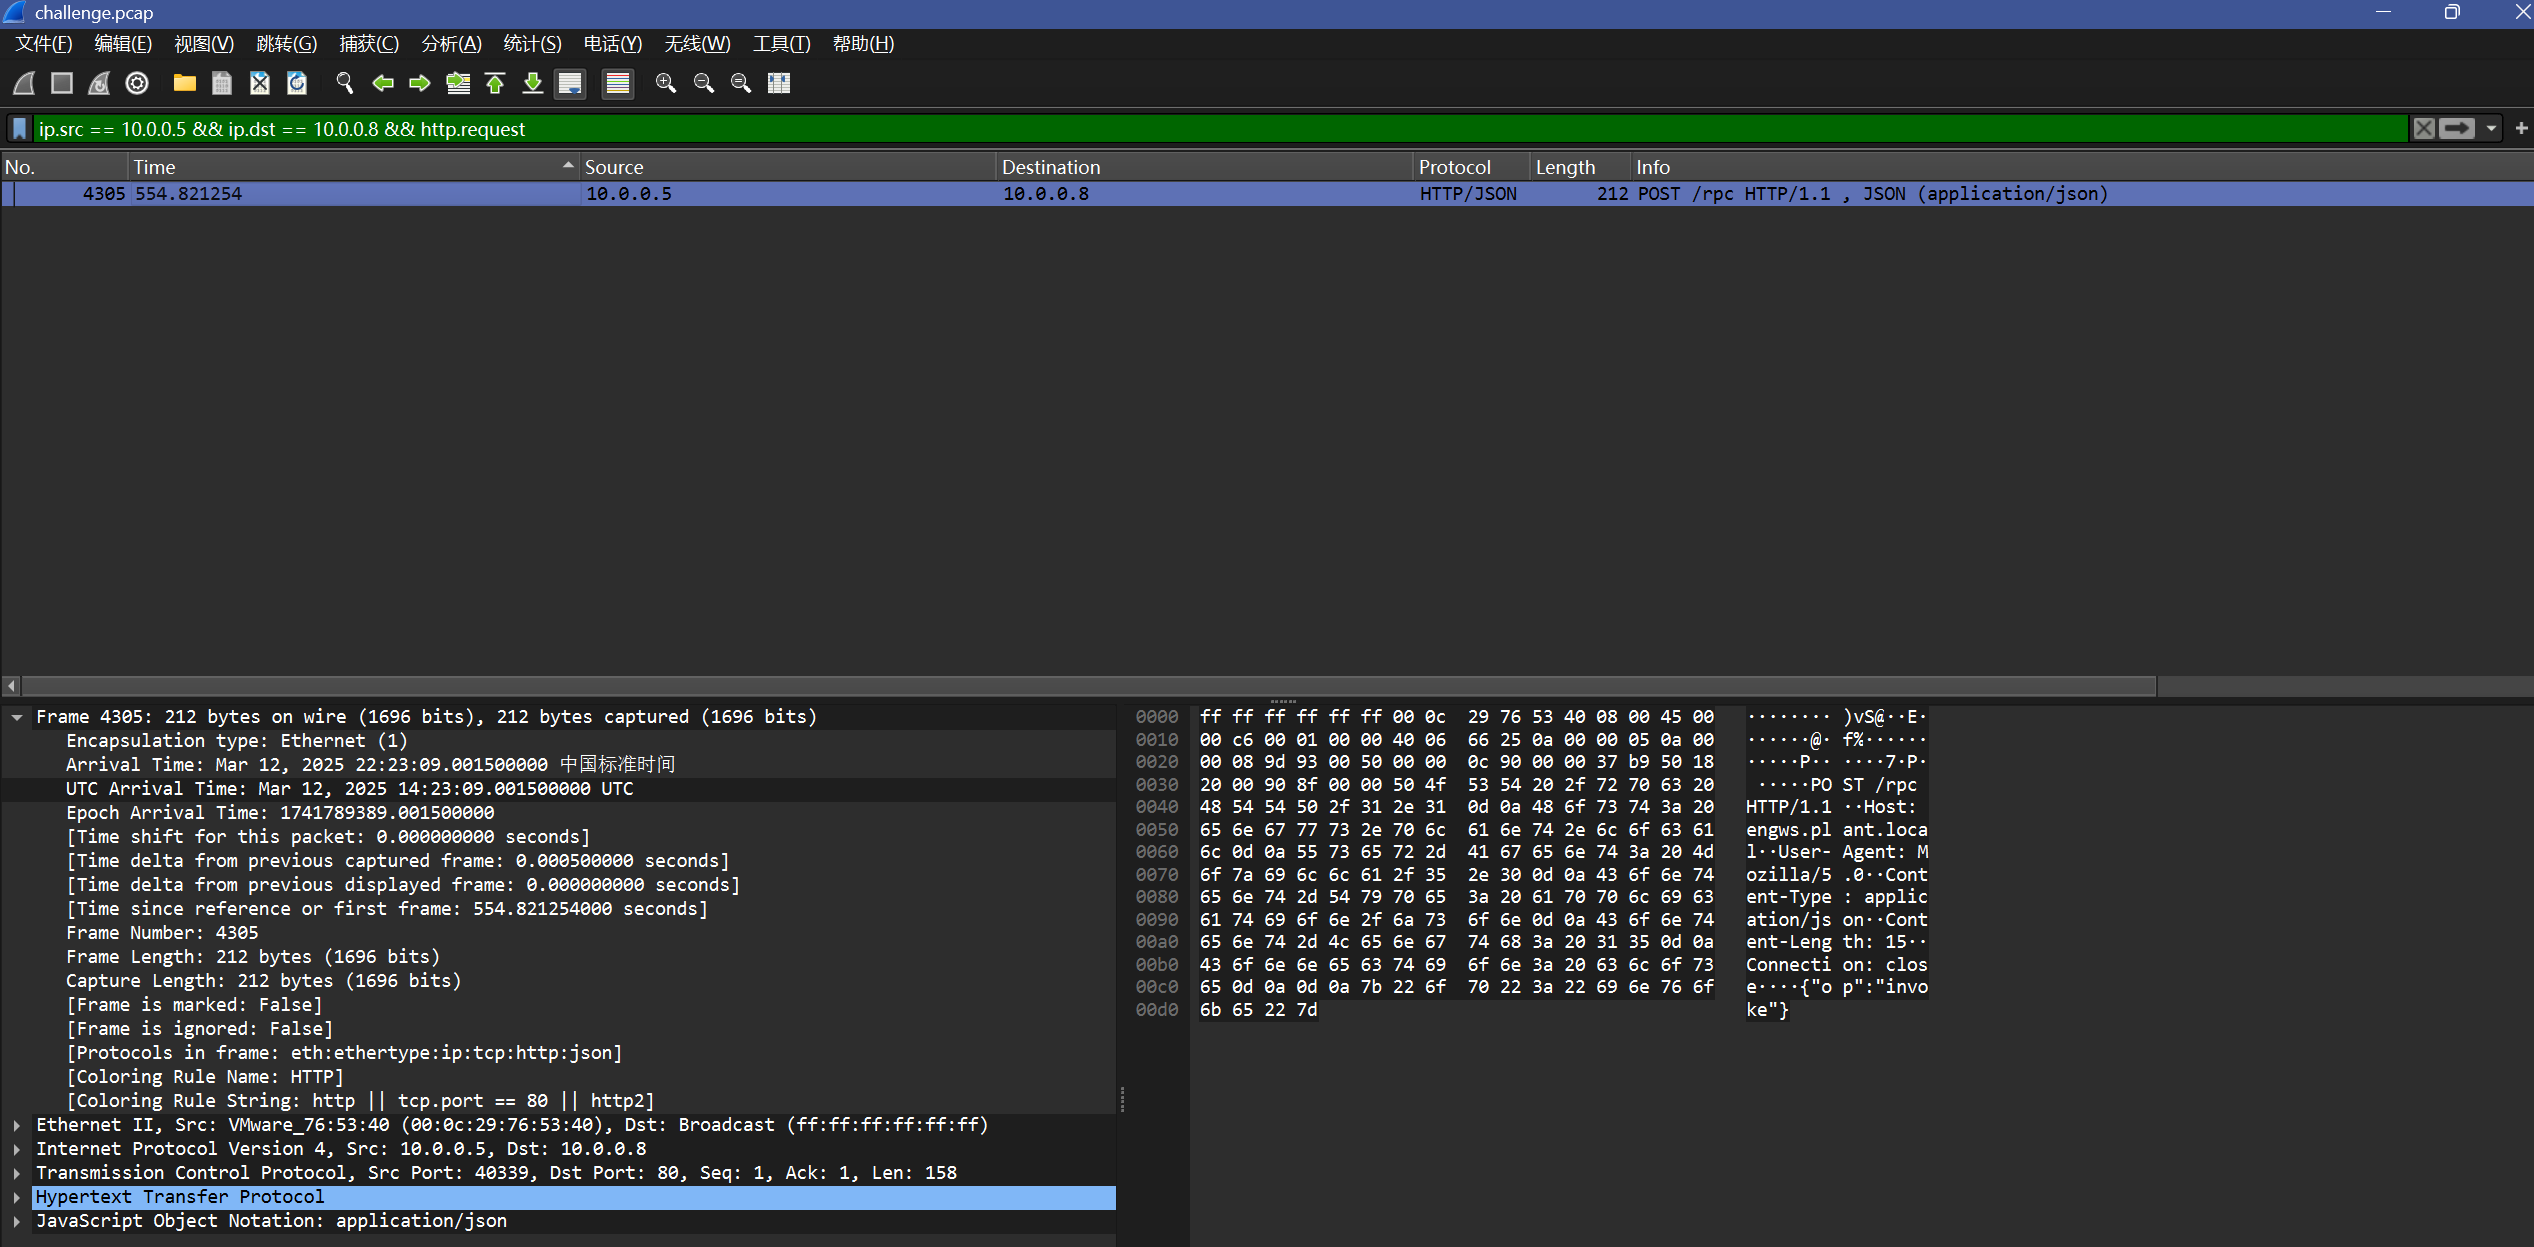Apply the display filter arrow button
Viewport: 2534px width, 1247px height.
[2457, 129]
